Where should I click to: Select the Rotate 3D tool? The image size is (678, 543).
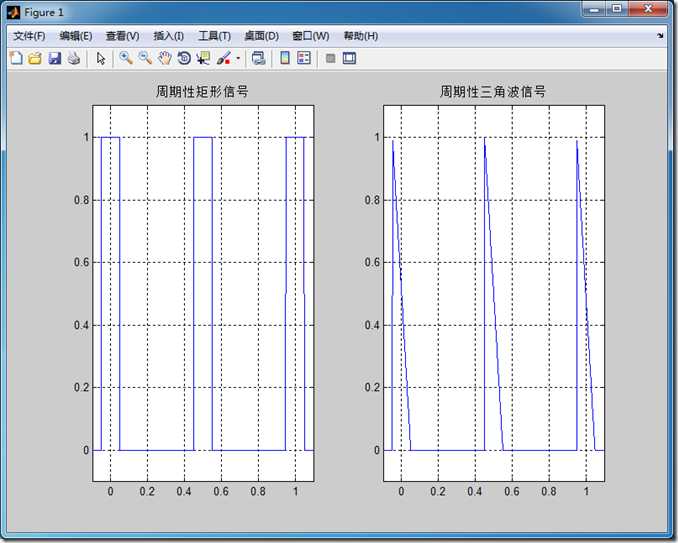184,58
